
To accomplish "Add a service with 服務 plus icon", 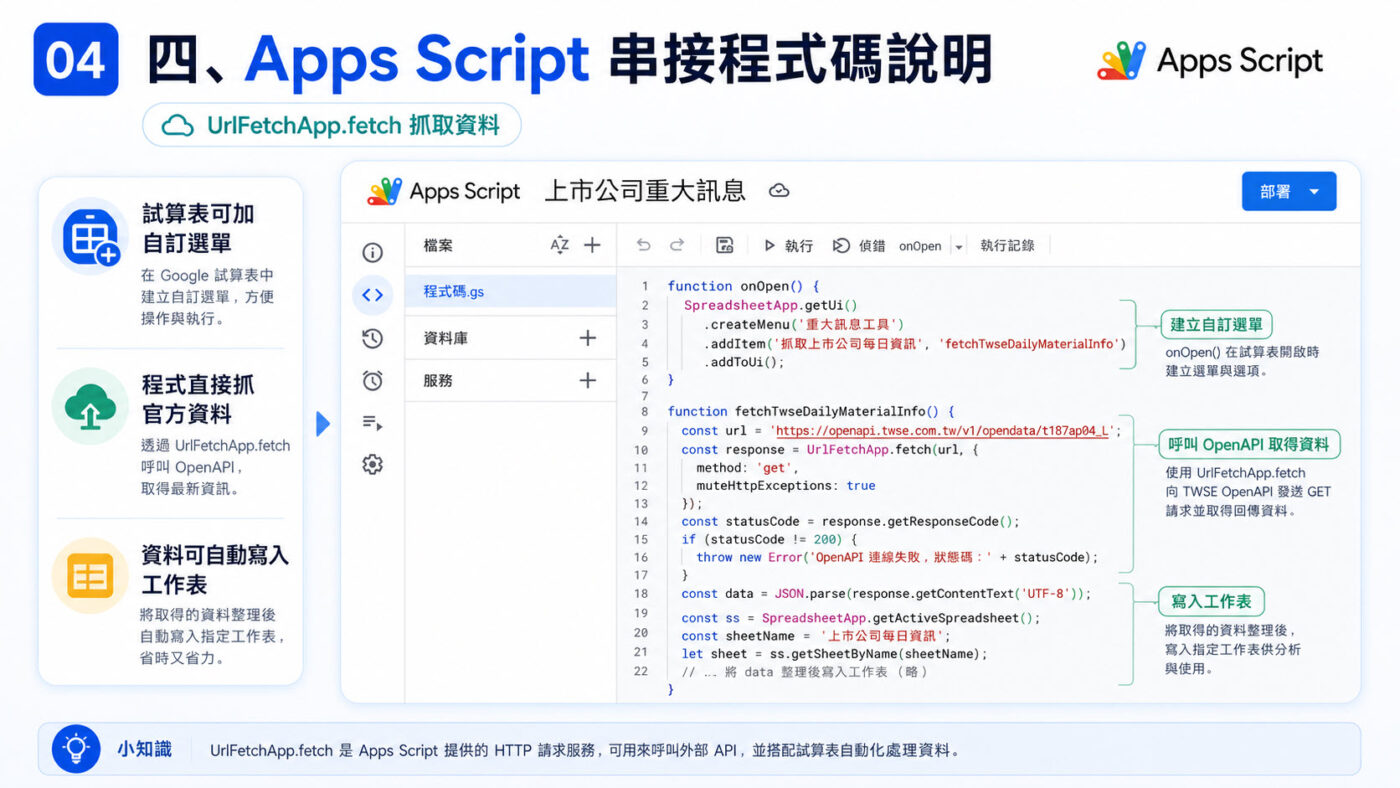I will tap(588, 380).
